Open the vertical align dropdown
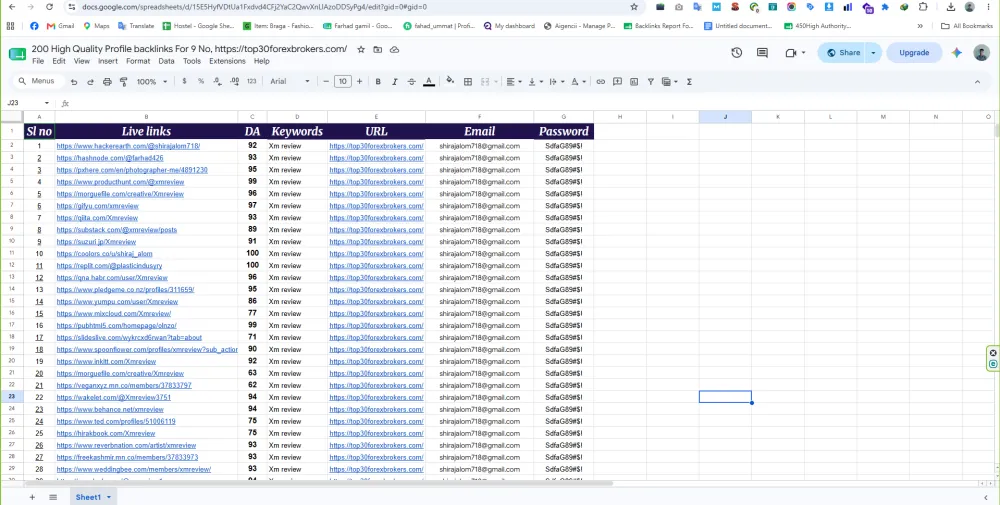 point(534,82)
